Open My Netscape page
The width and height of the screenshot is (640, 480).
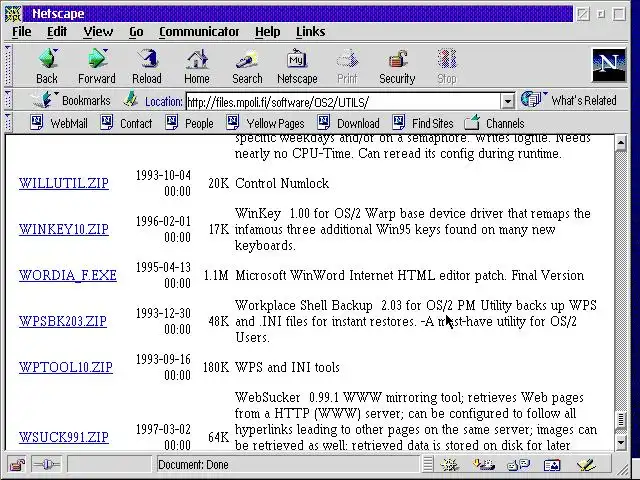click(297, 66)
